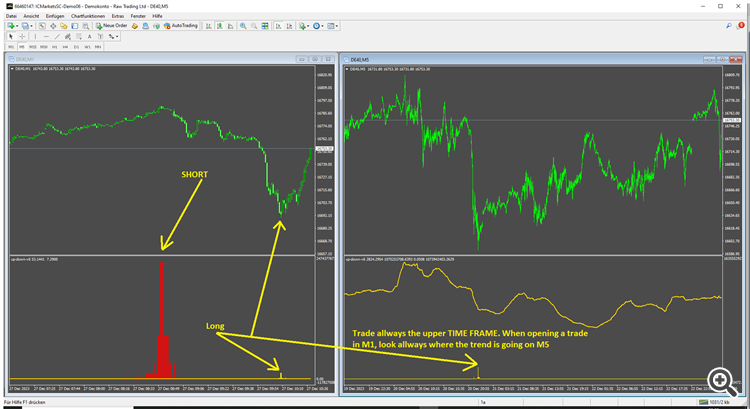Viewport: 750px width, 409px height.
Task: Open the Data Window icon
Action: coord(53,26)
